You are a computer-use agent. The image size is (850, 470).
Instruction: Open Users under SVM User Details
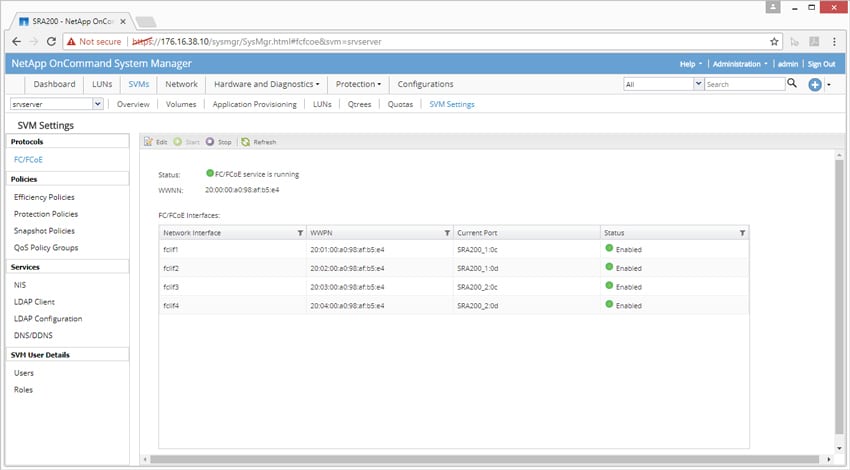click(x=24, y=373)
